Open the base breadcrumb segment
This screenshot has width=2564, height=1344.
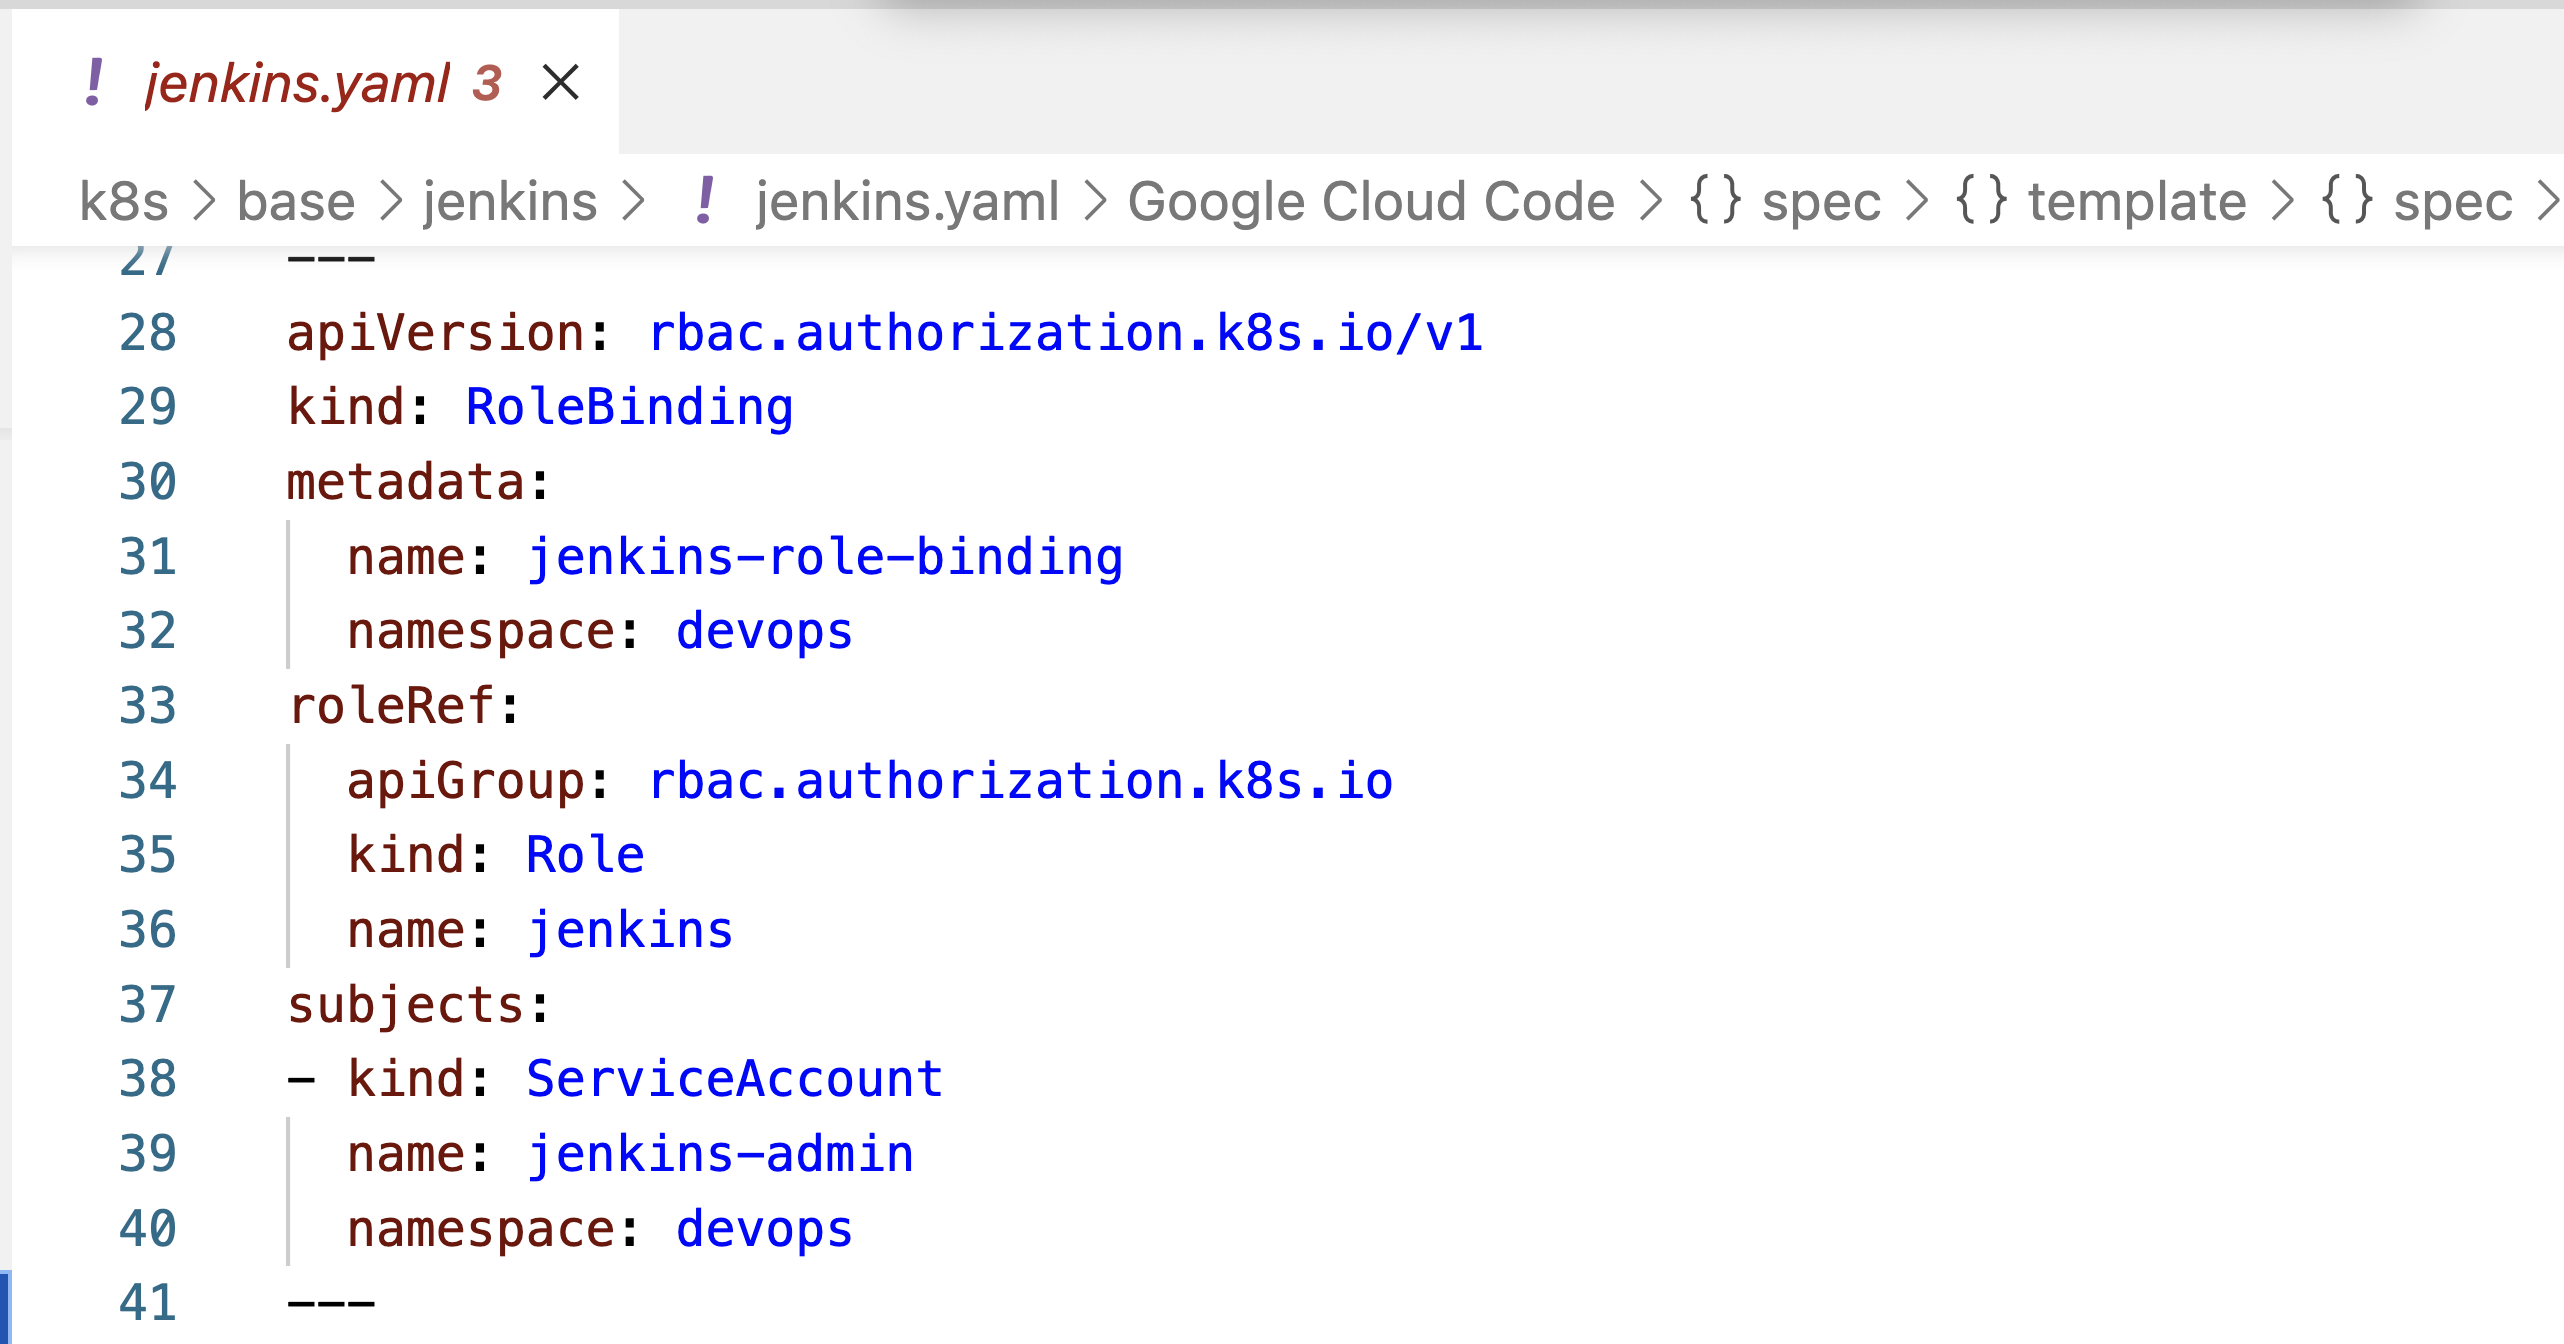tap(296, 201)
